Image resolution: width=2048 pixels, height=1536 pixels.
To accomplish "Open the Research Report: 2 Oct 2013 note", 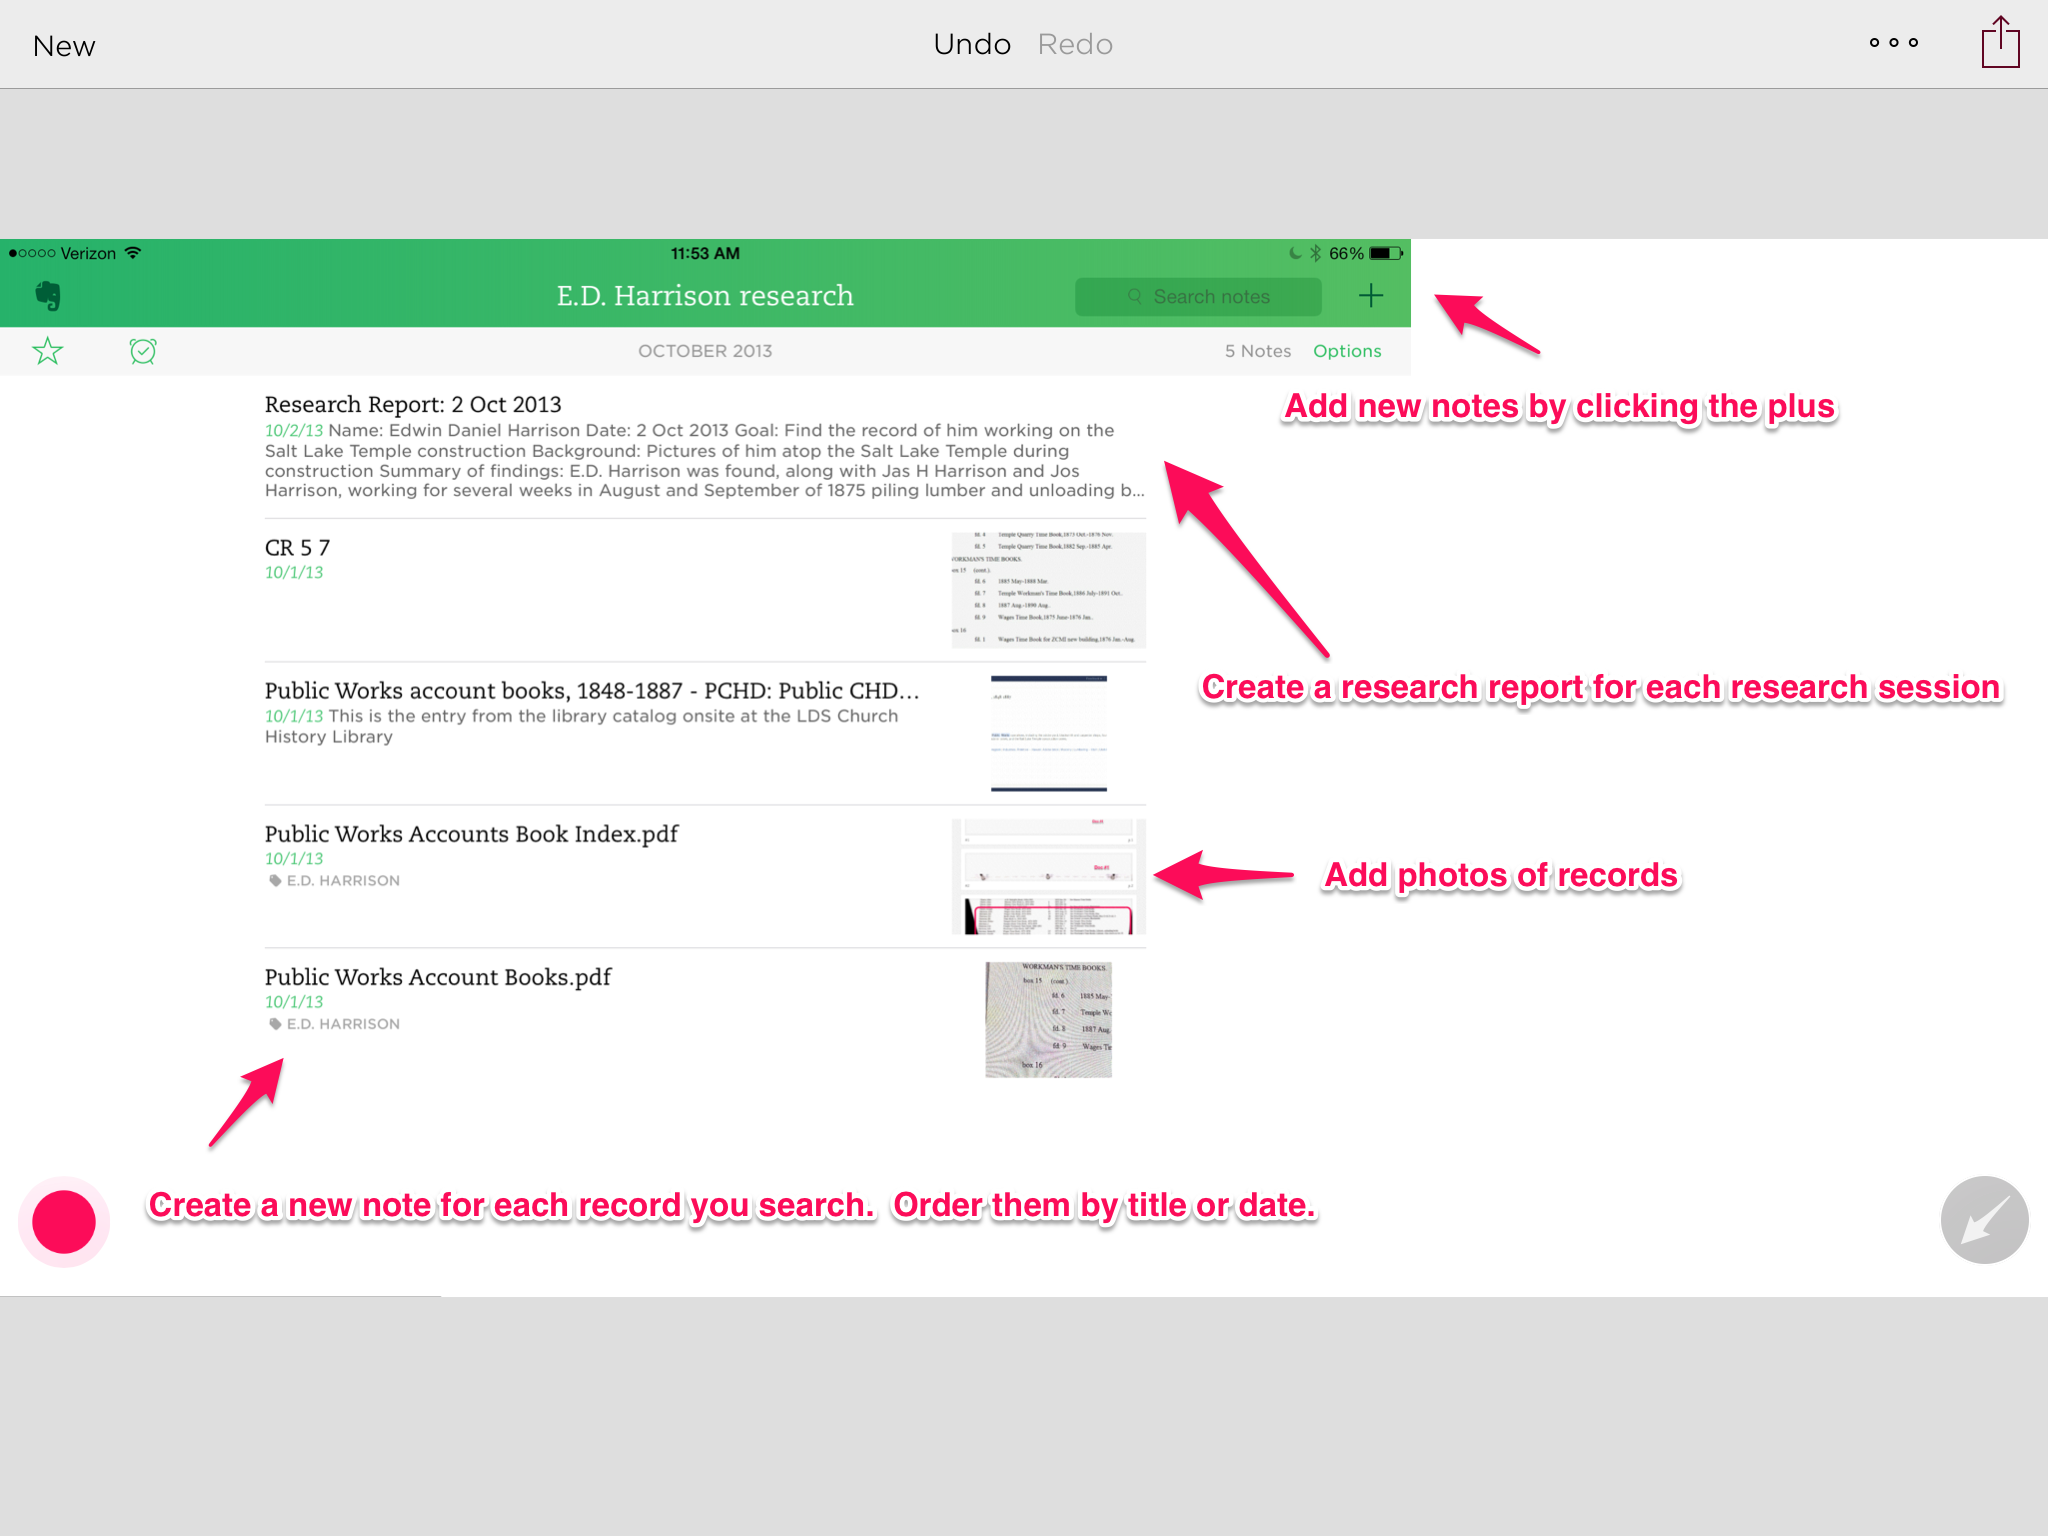I will pos(412,405).
